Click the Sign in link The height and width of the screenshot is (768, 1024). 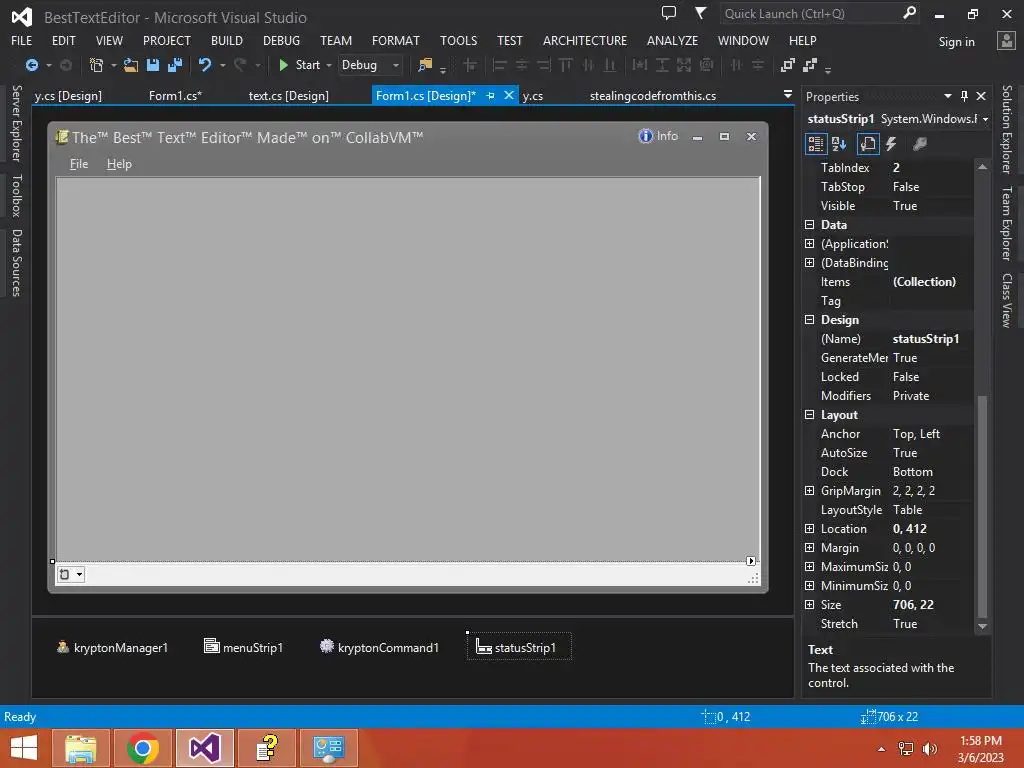click(957, 42)
